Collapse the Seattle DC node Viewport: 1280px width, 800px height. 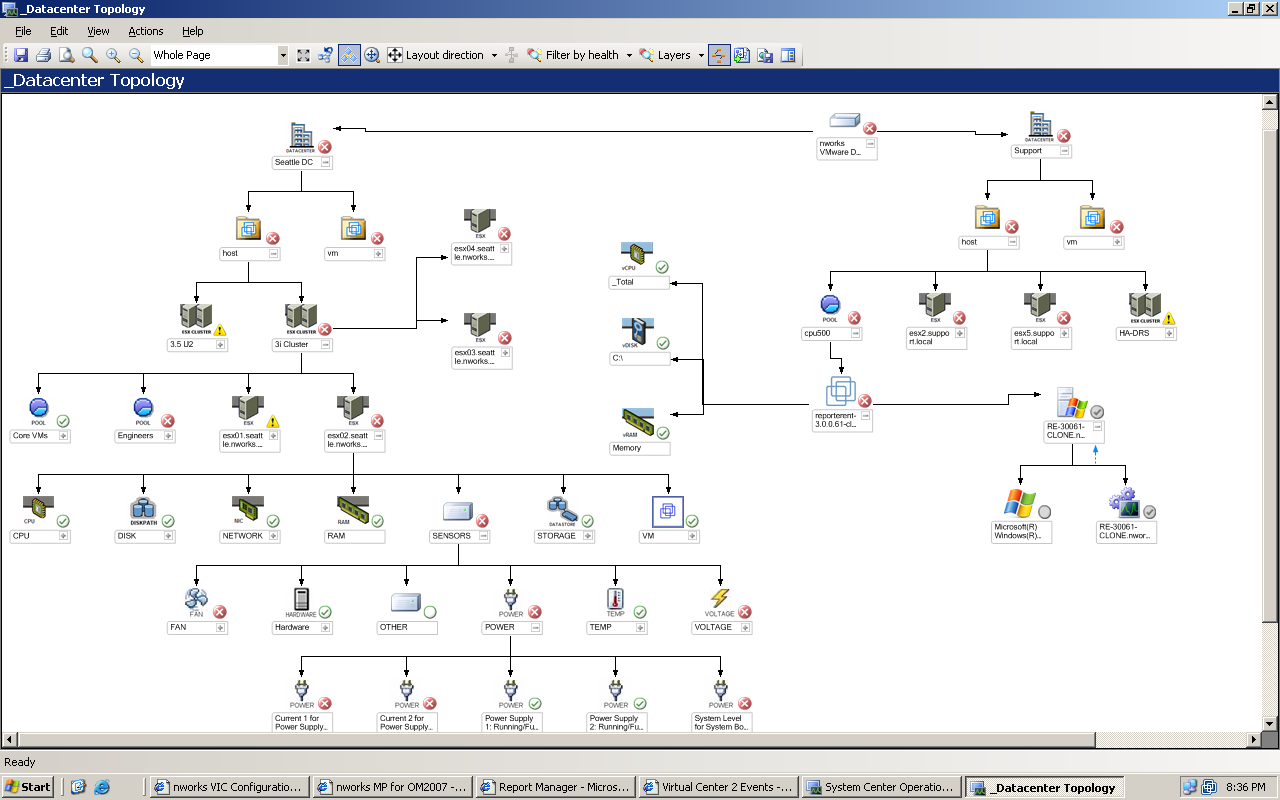(x=326, y=162)
